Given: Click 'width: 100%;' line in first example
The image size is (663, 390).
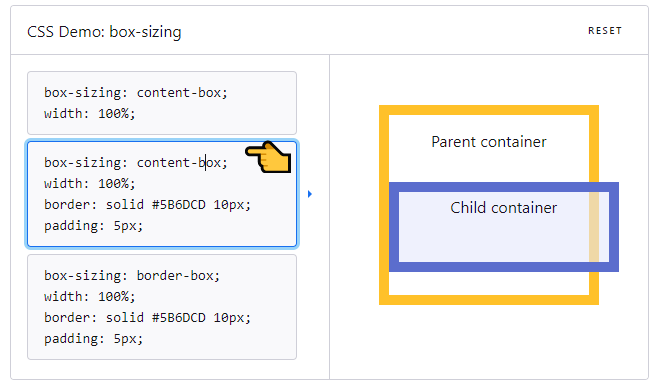Looking at the screenshot, I should [90, 114].
